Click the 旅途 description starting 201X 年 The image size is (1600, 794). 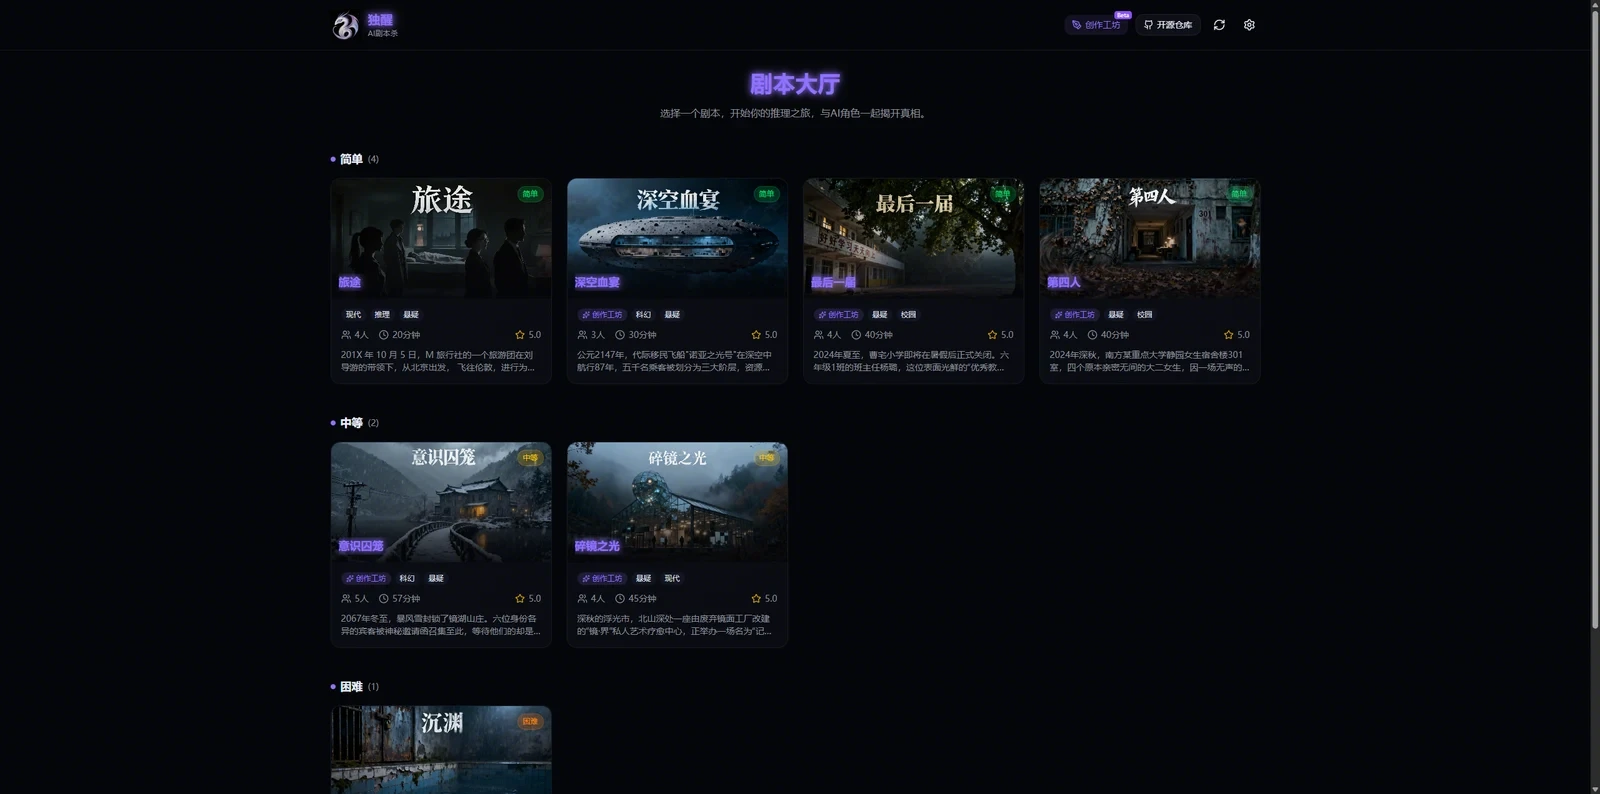[438, 361]
